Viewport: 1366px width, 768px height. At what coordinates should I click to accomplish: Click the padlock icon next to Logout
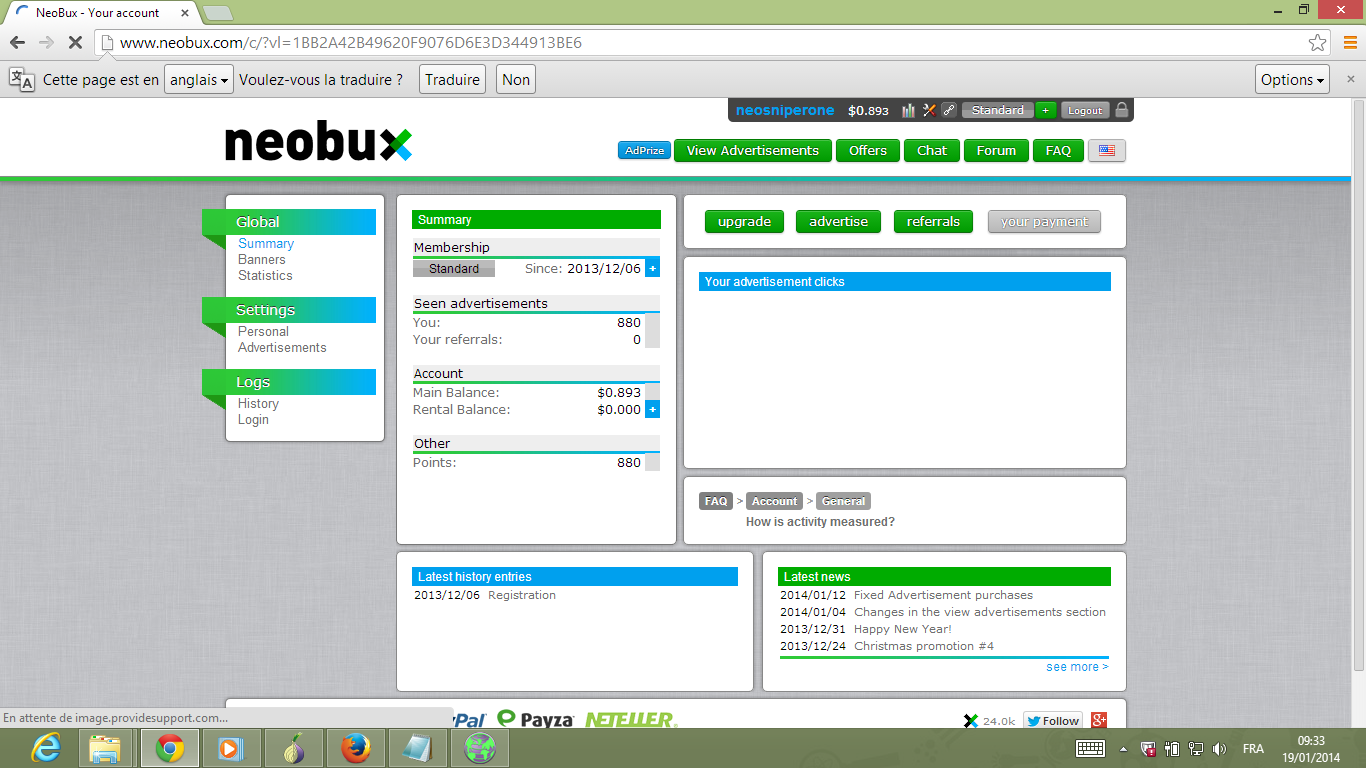[1122, 110]
